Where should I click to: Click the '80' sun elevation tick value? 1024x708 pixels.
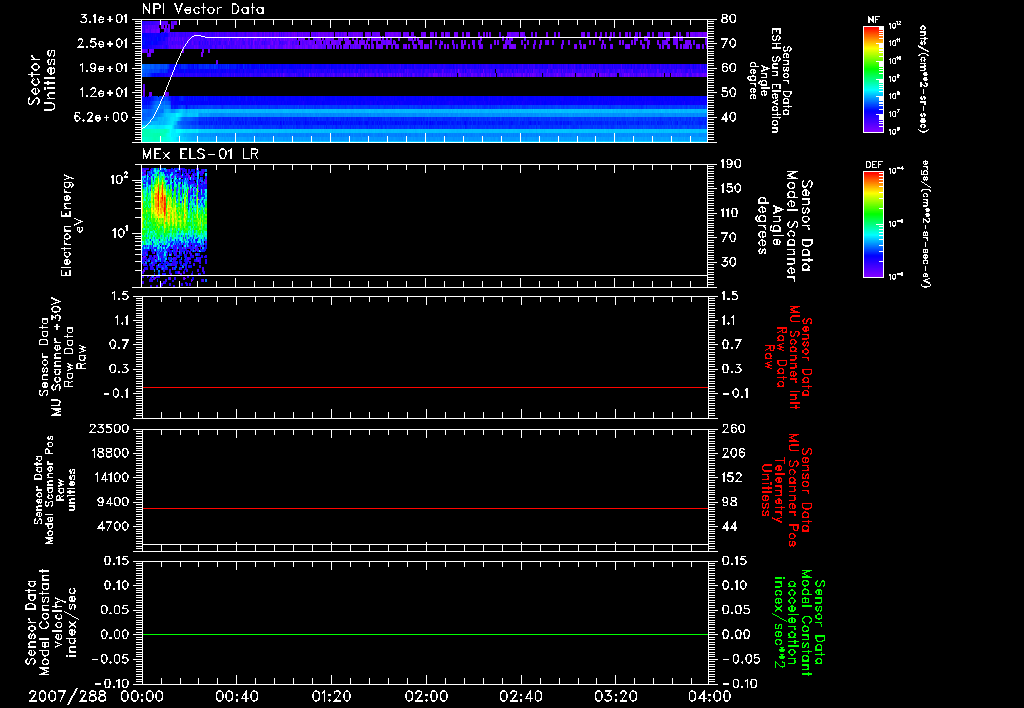click(x=729, y=18)
